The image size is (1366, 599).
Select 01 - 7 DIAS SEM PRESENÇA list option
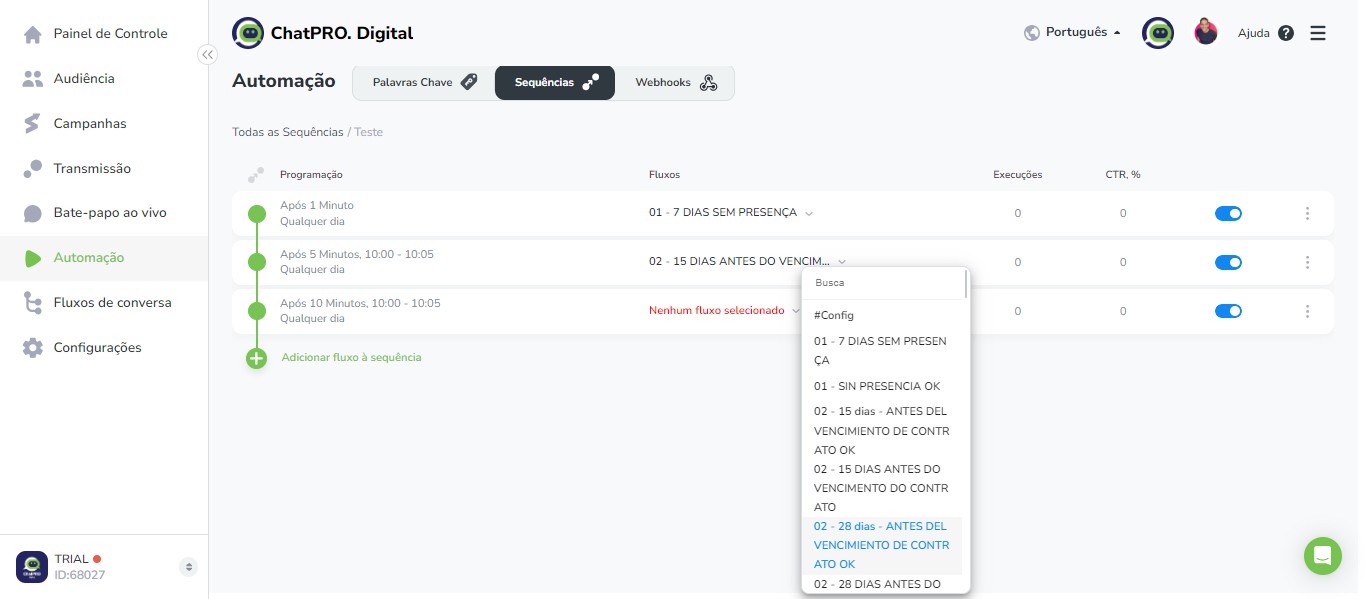[x=882, y=351]
